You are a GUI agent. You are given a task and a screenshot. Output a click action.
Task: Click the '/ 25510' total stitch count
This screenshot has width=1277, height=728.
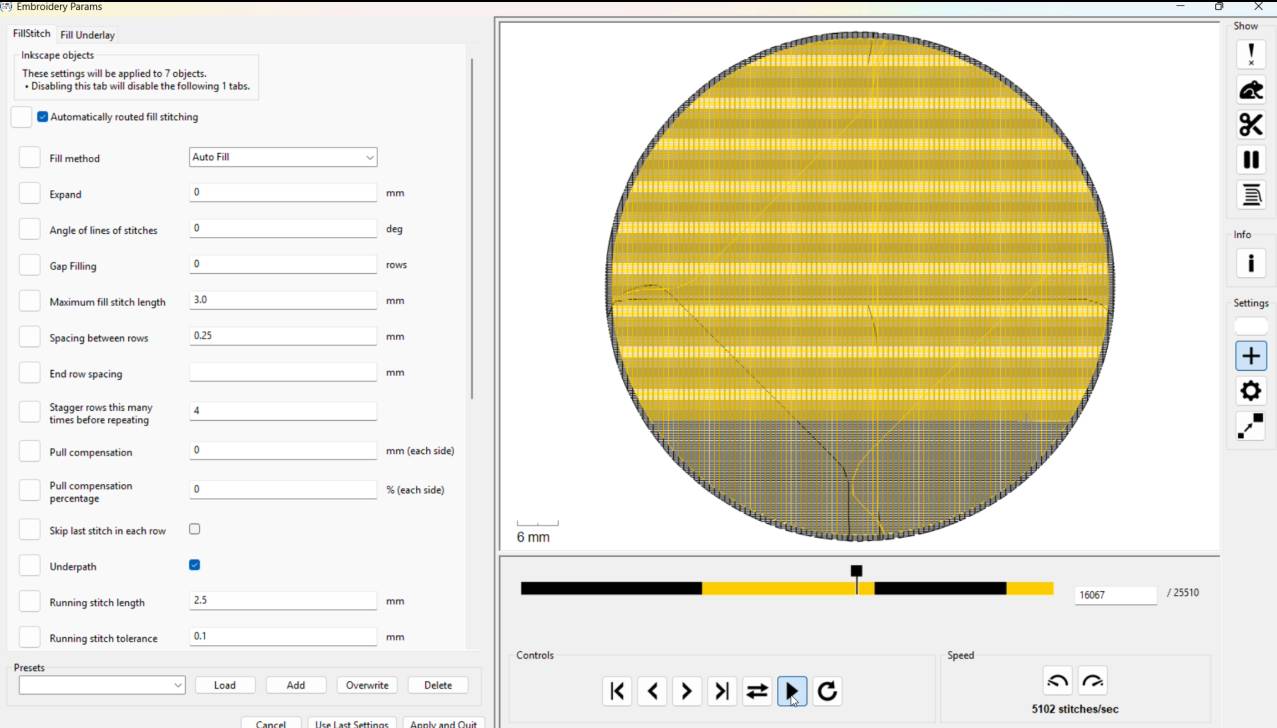[x=1183, y=593]
